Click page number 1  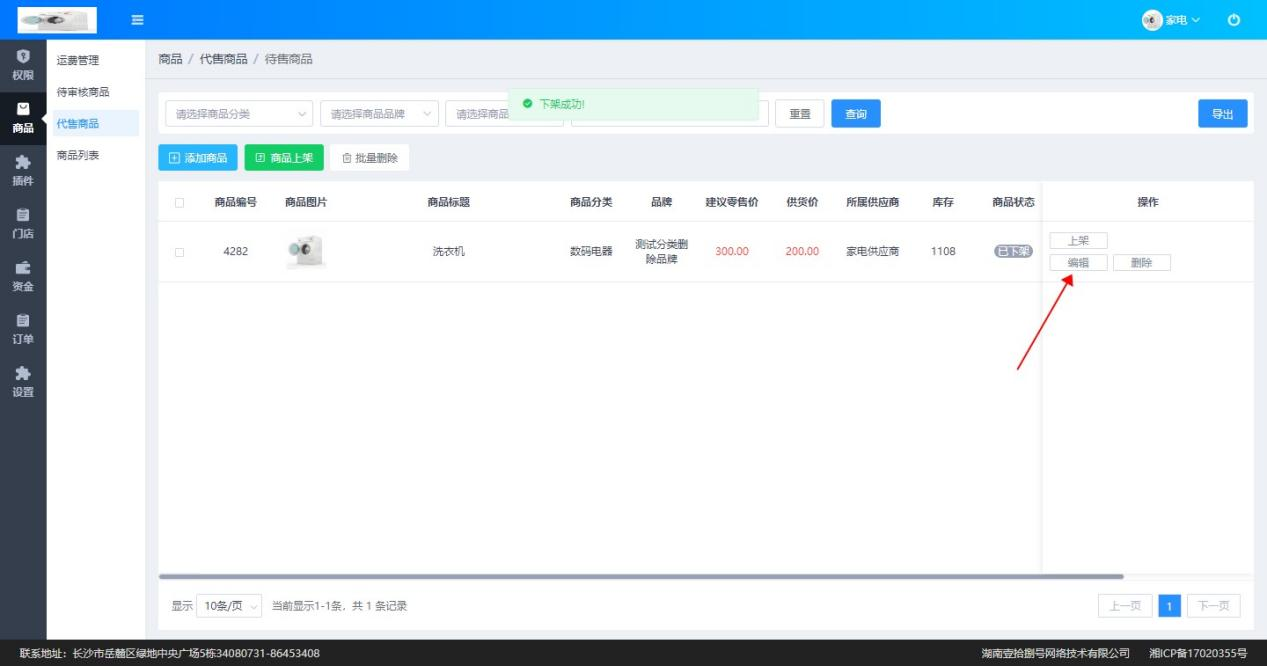1170,606
